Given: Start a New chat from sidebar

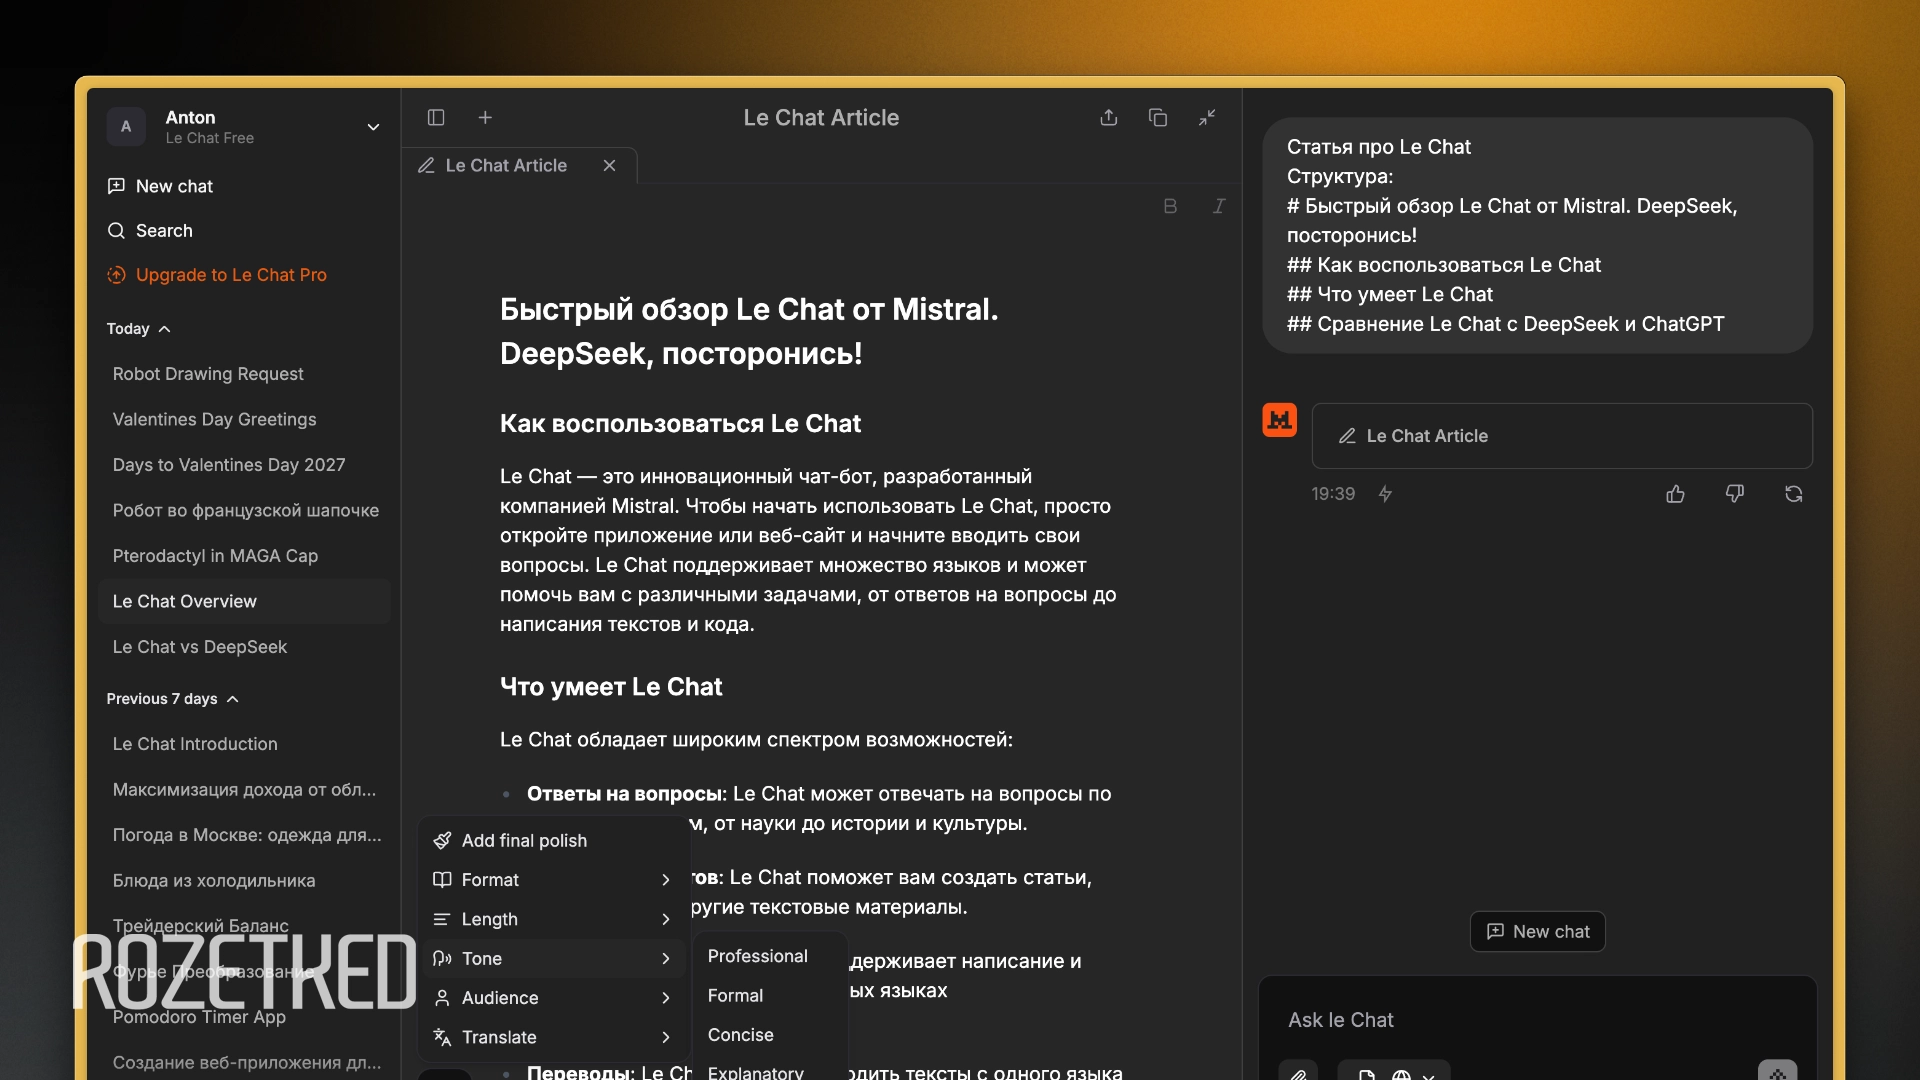Looking at the screenshot, I should point(160,186).
